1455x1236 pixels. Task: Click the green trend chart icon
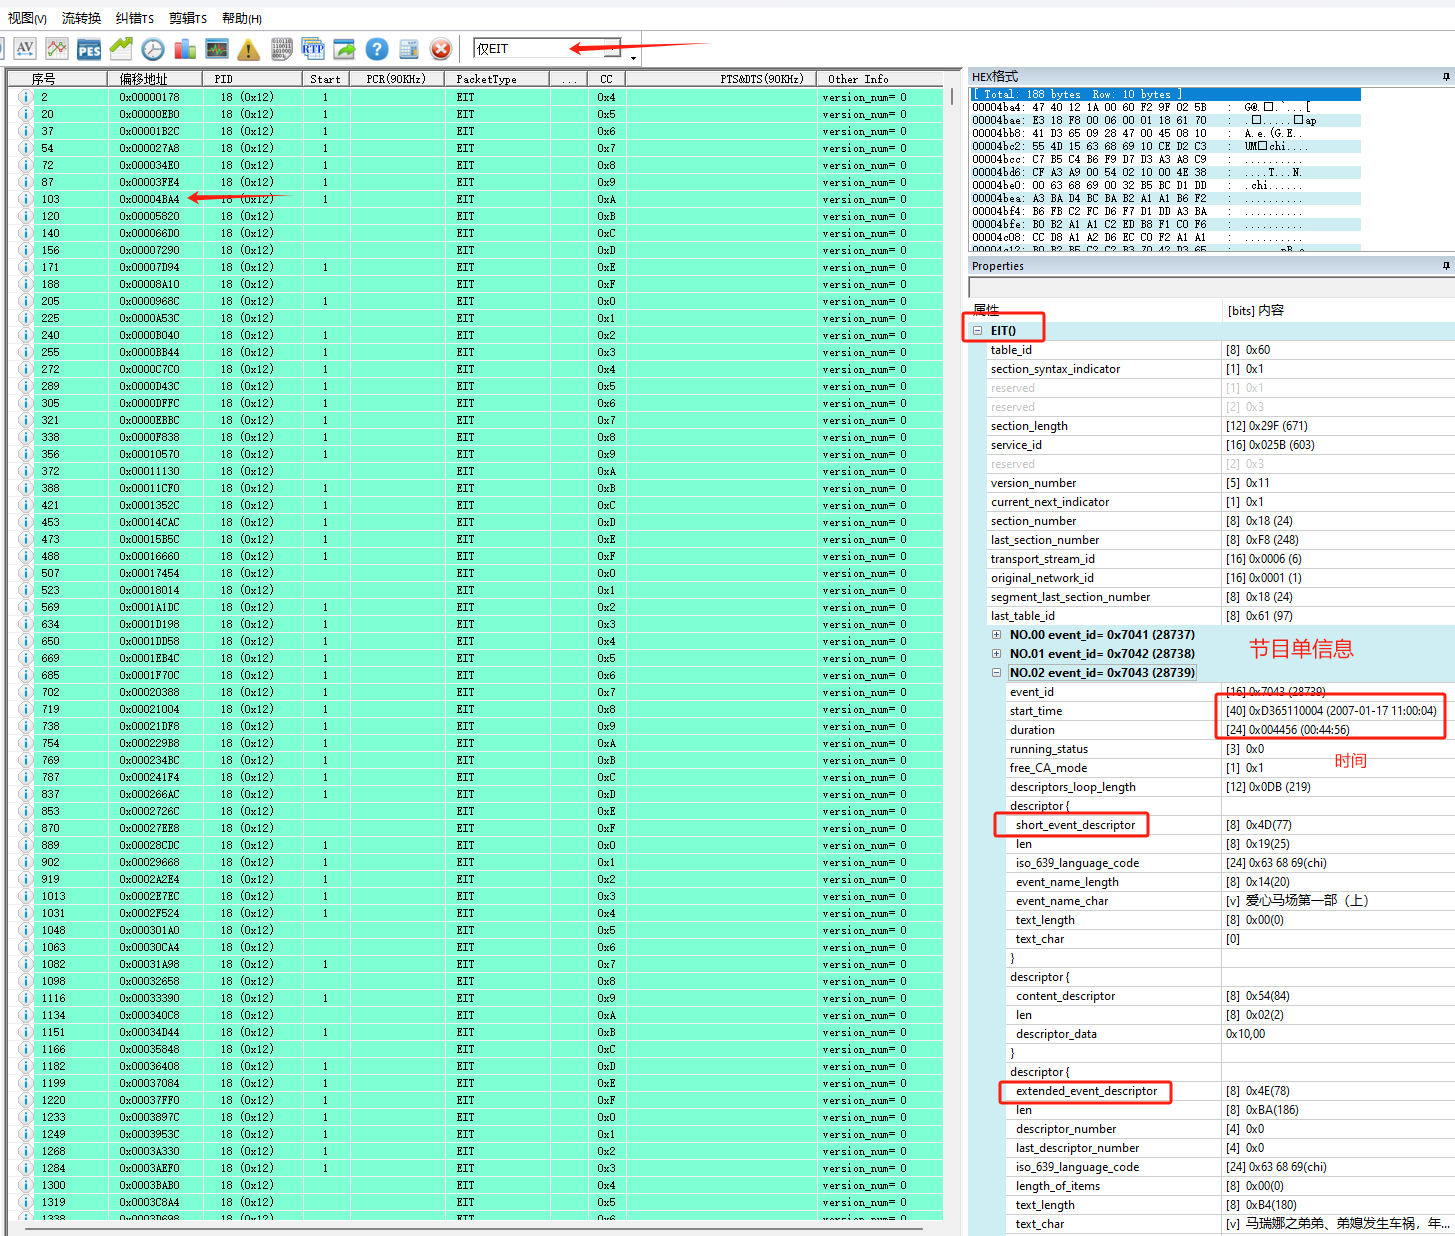tap(121, 48)
